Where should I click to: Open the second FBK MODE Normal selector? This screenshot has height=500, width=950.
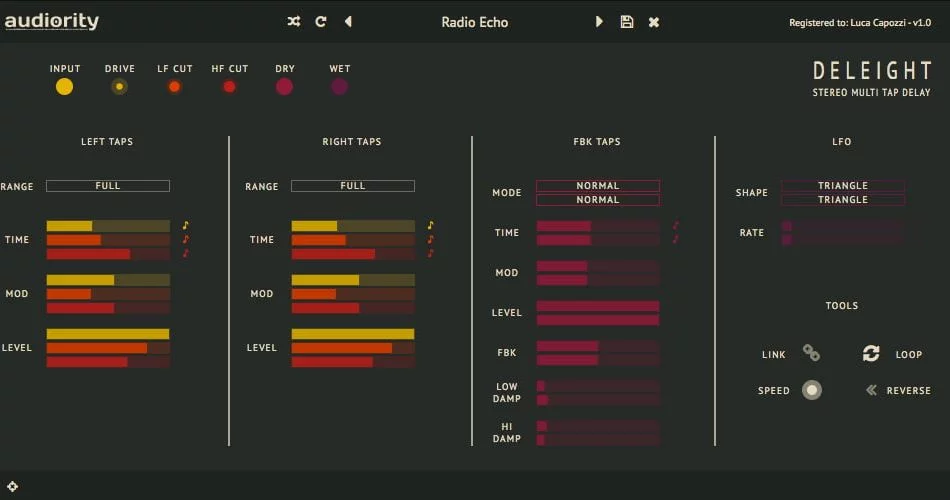pos(597,199)
